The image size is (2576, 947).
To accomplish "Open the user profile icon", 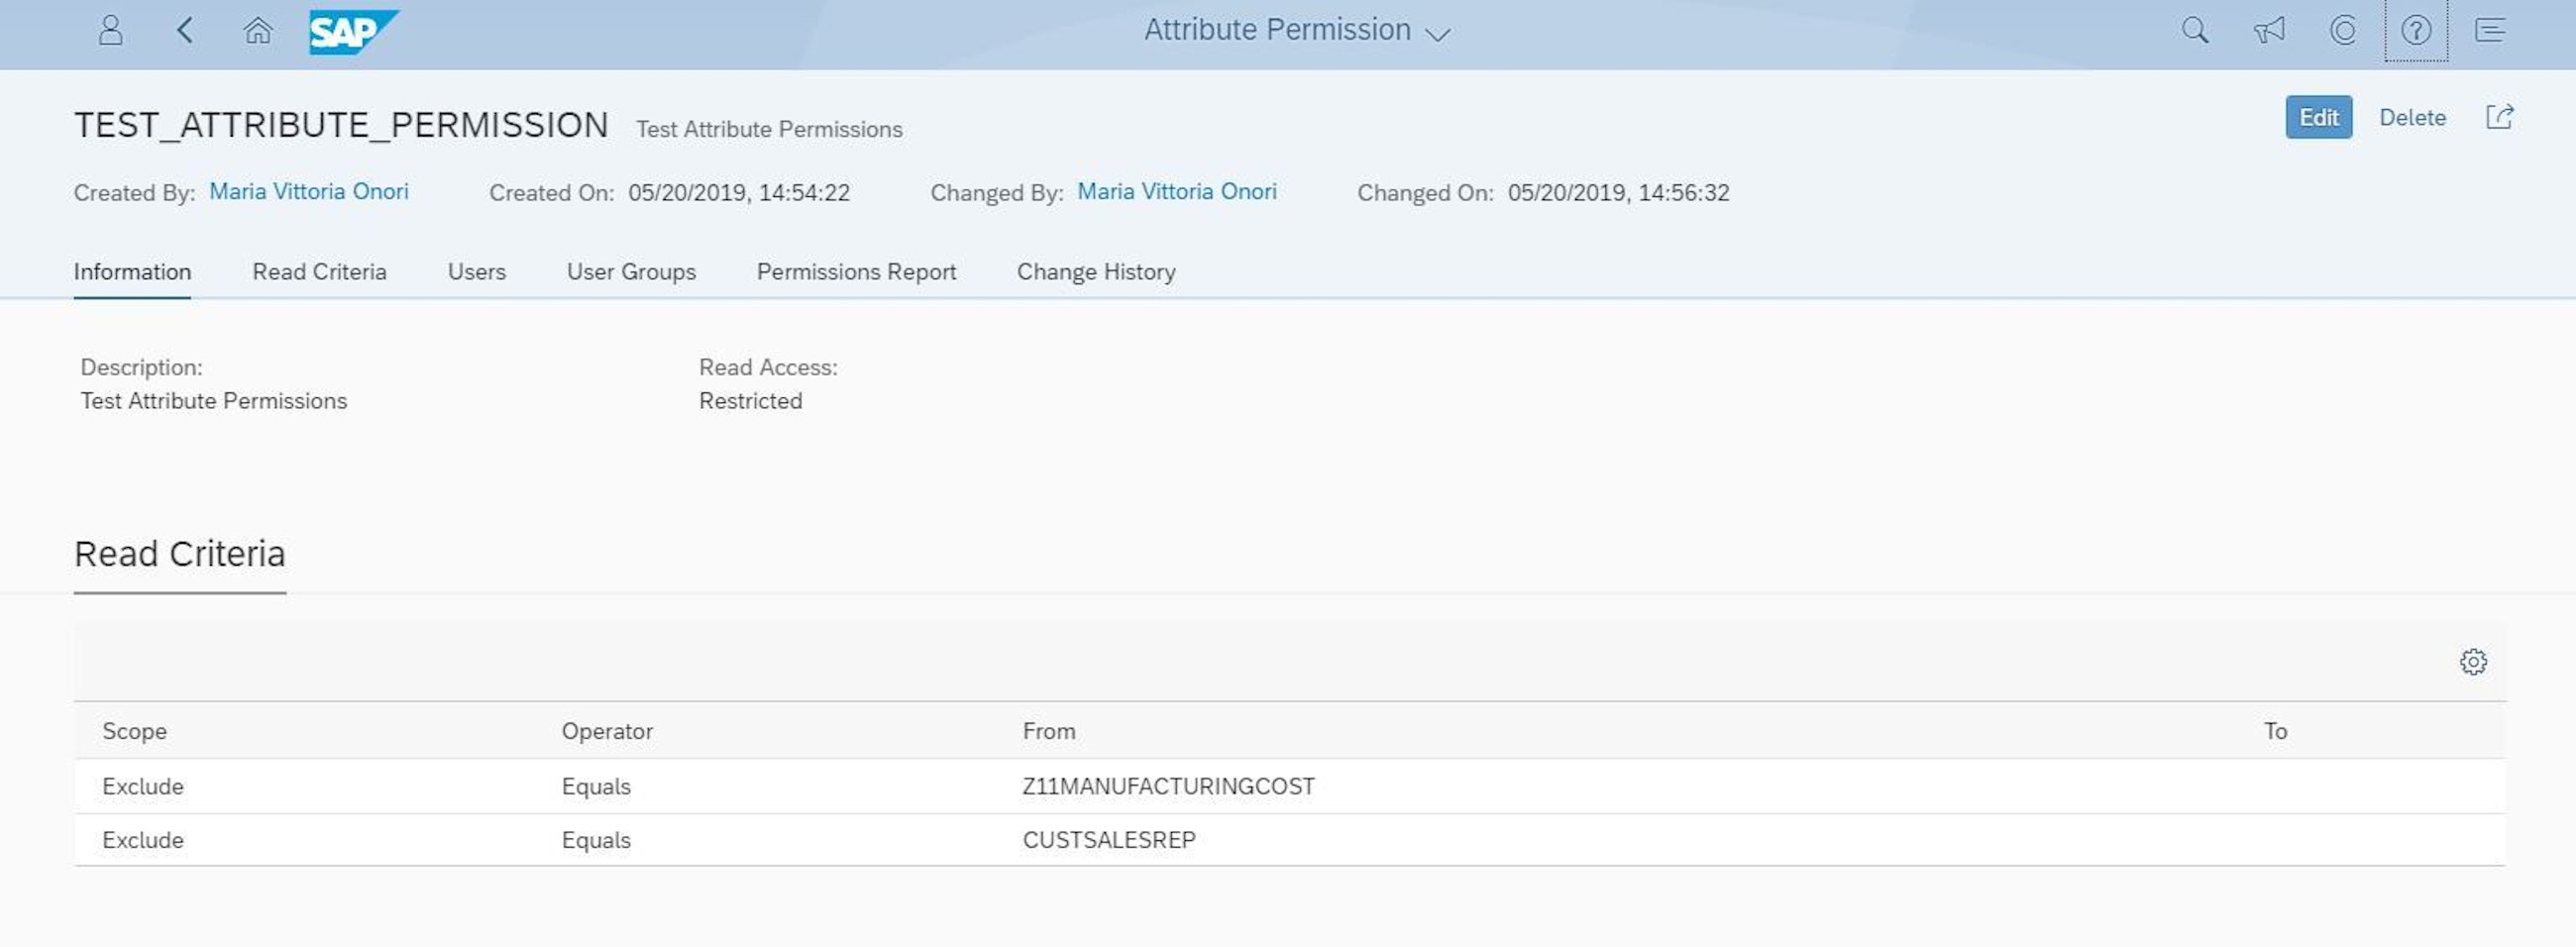I will click(x=110, y=29).
